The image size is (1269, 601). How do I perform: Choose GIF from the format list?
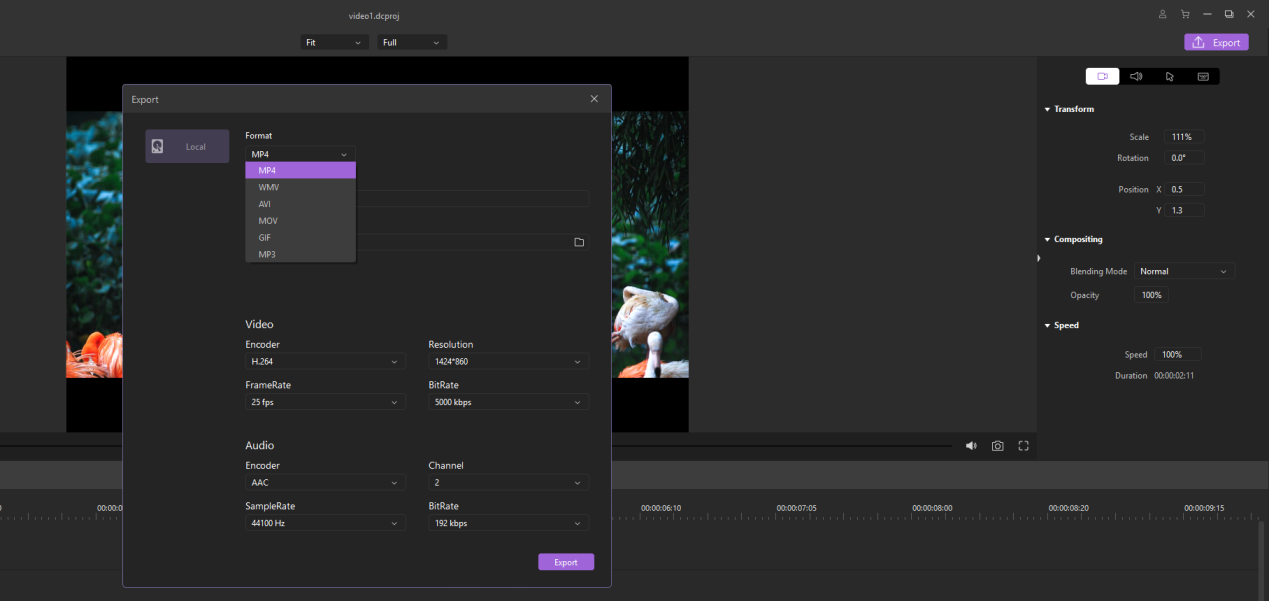click(301, 237)
